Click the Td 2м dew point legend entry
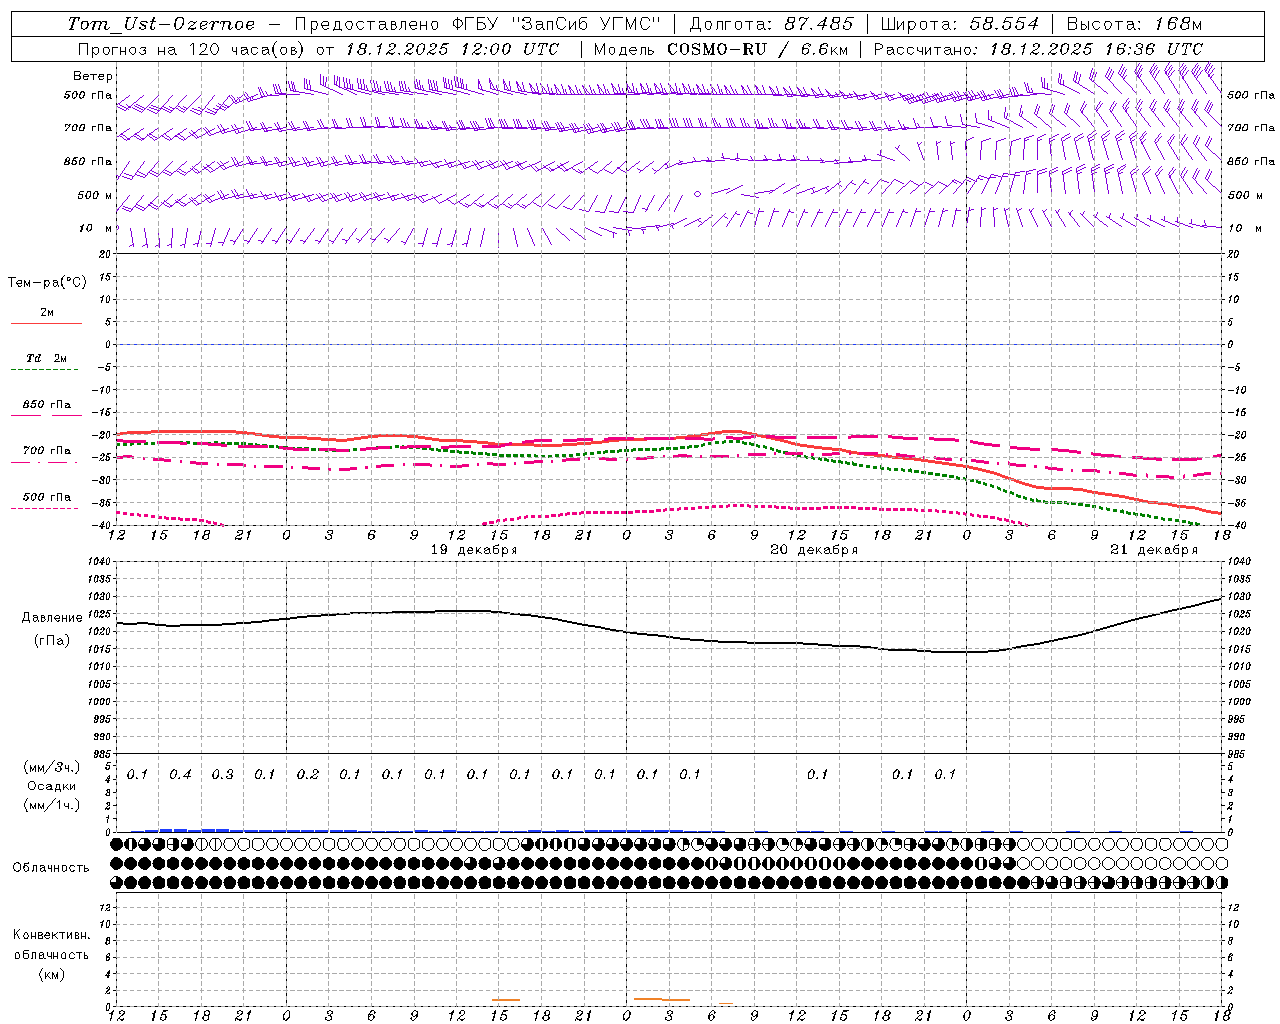The height and width of the screenshot is (1024, 1280). point(46,358)
